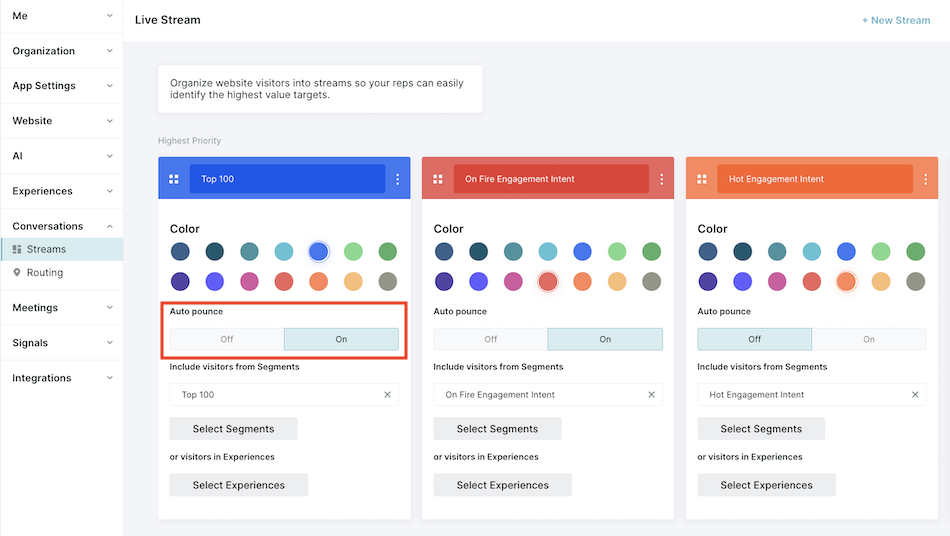950x536 pixels.
Task: Click Select Segments for Top 100
Action: click(233, 429)
